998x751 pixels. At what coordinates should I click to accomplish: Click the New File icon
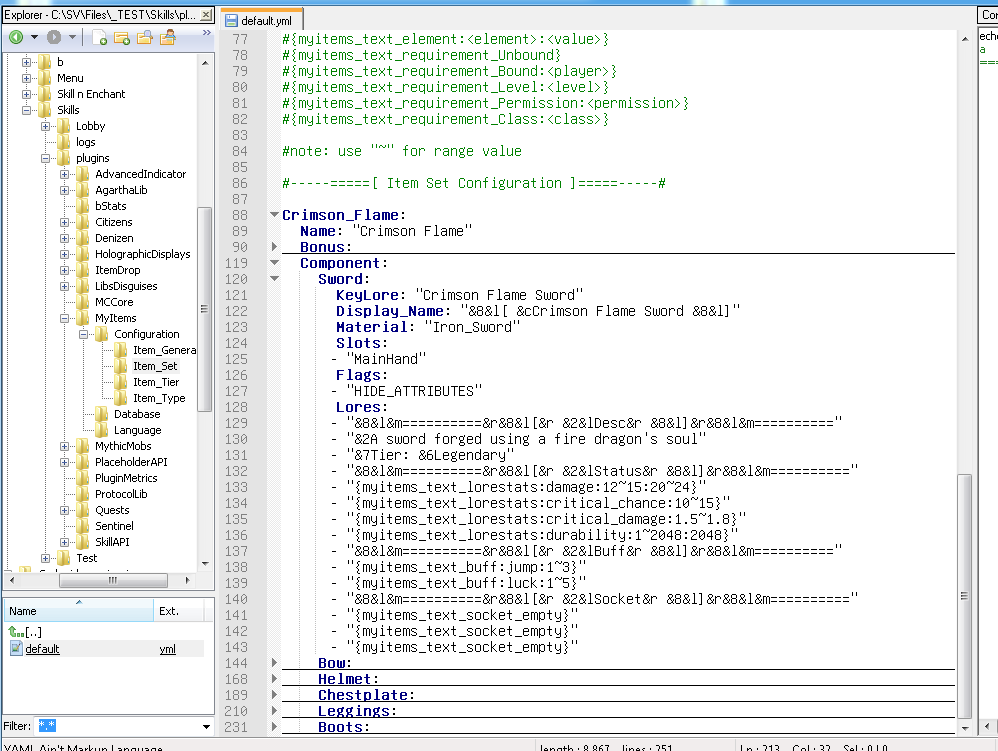(x=100, y=38)
